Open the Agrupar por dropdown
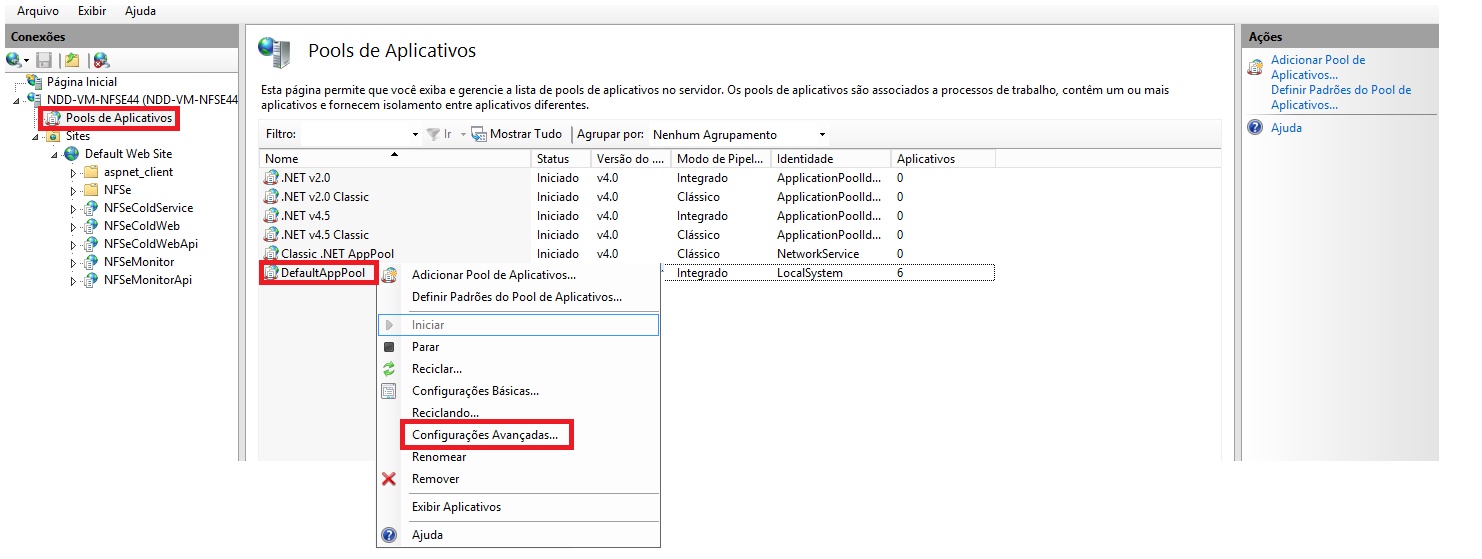 click(x=822, y=135)
